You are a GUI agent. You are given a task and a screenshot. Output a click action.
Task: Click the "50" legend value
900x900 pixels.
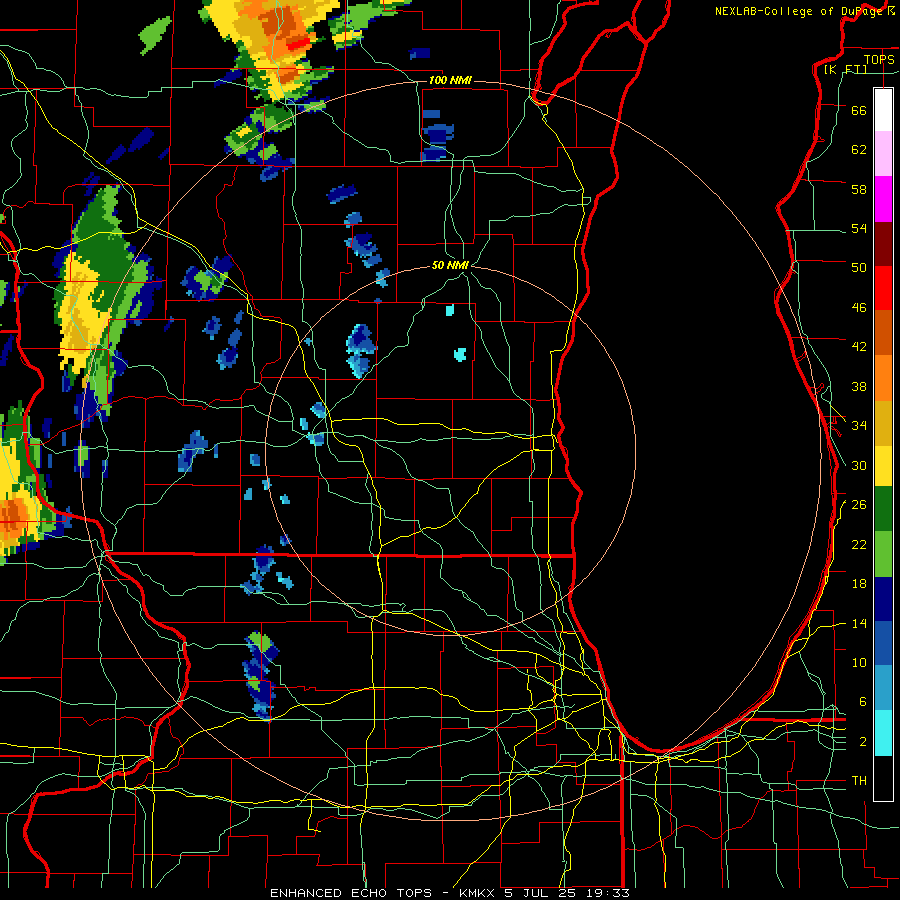(x=859, y=268)
